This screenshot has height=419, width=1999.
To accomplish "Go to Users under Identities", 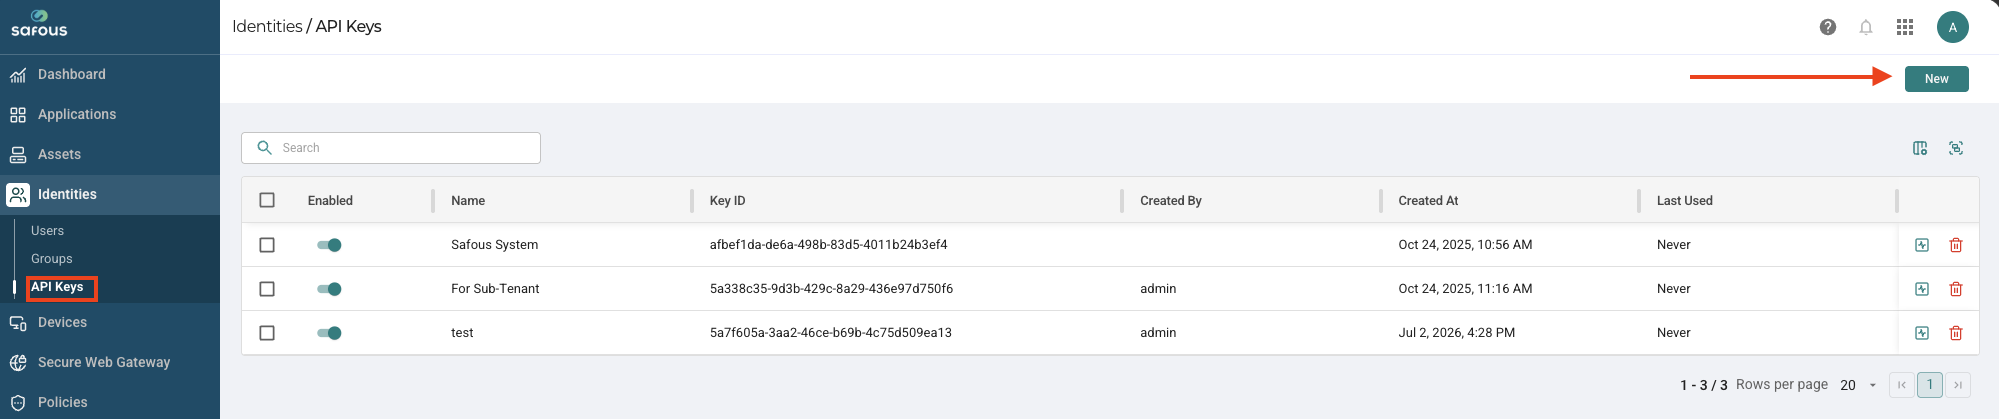I will pos(47,231).
